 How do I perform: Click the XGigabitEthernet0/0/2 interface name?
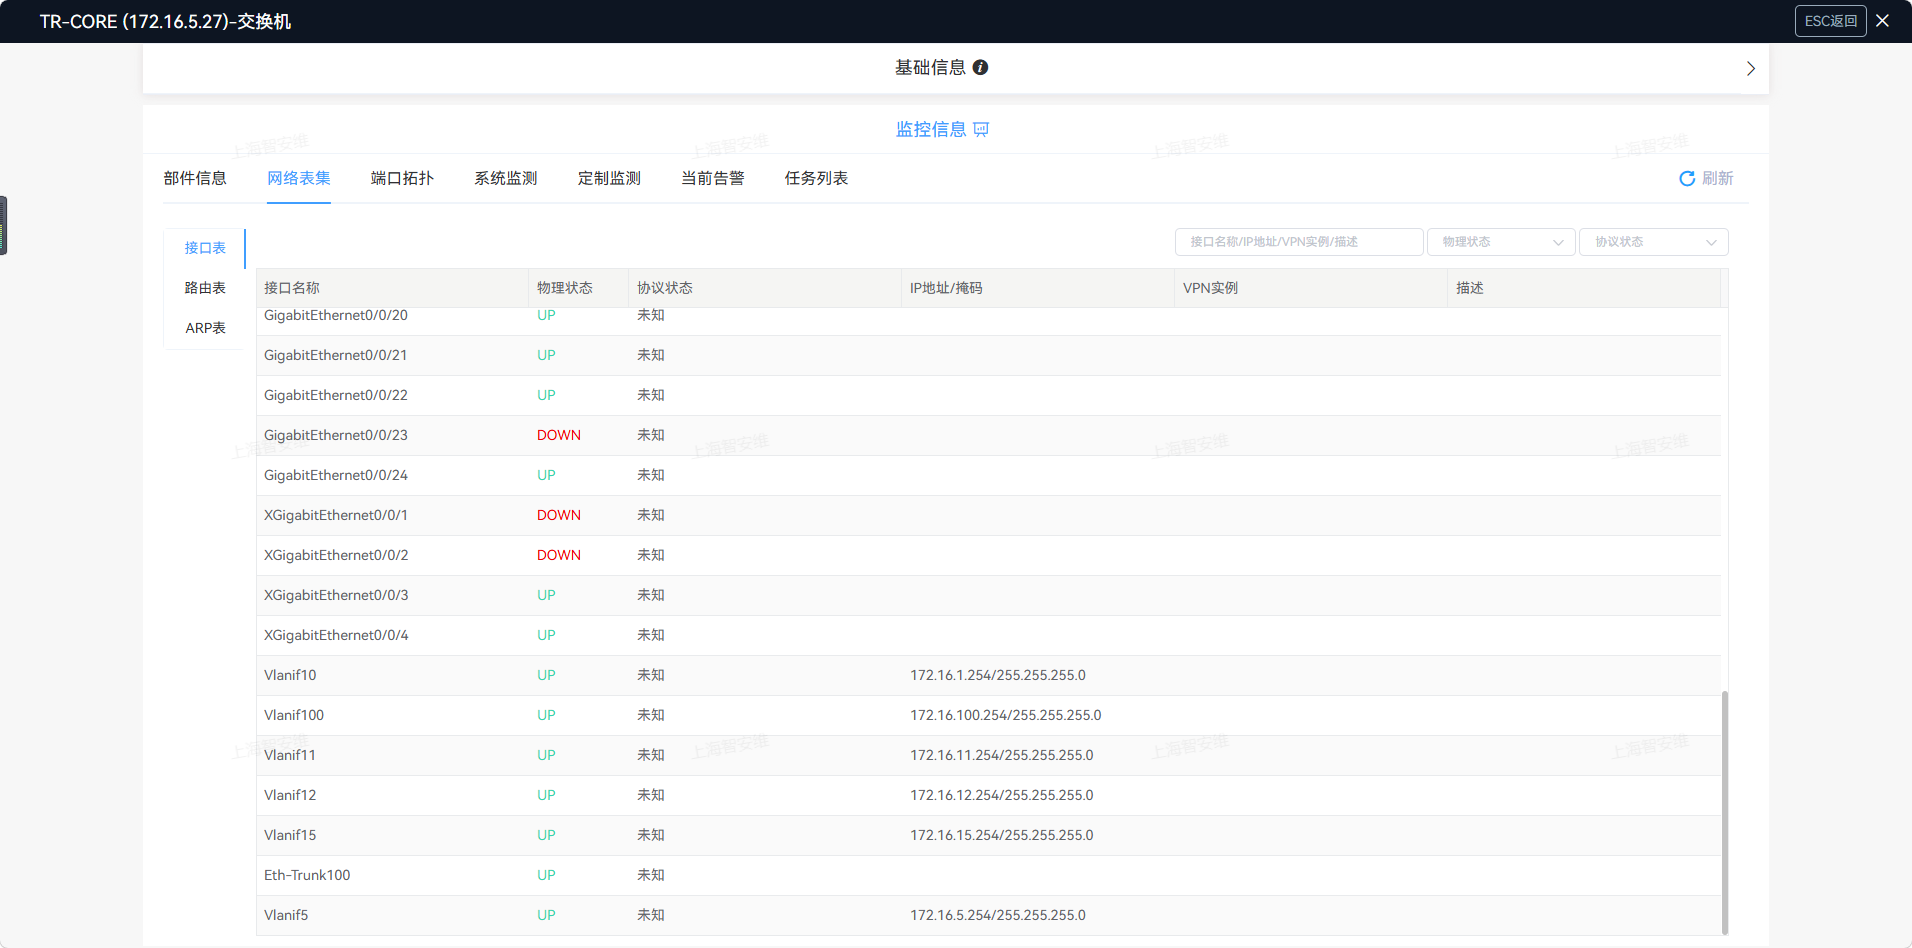[336, 555]
